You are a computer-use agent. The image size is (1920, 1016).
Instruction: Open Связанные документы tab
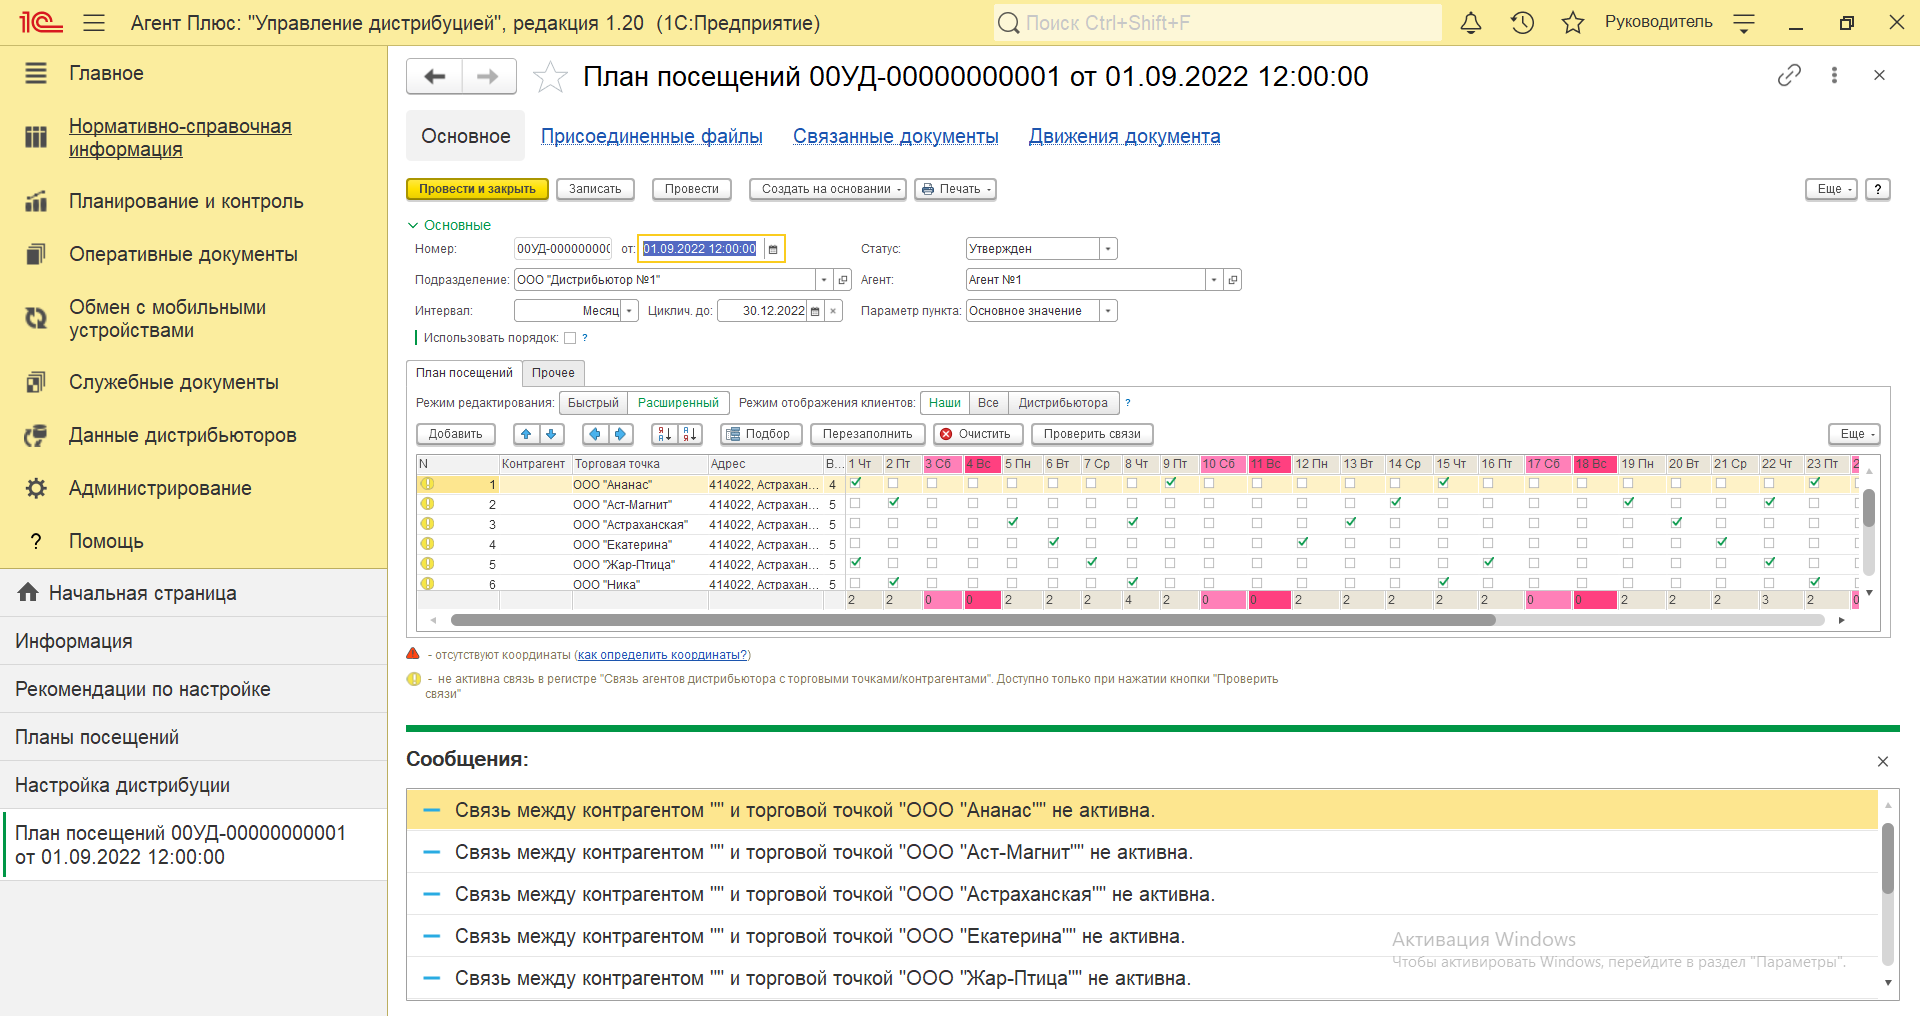896,136
